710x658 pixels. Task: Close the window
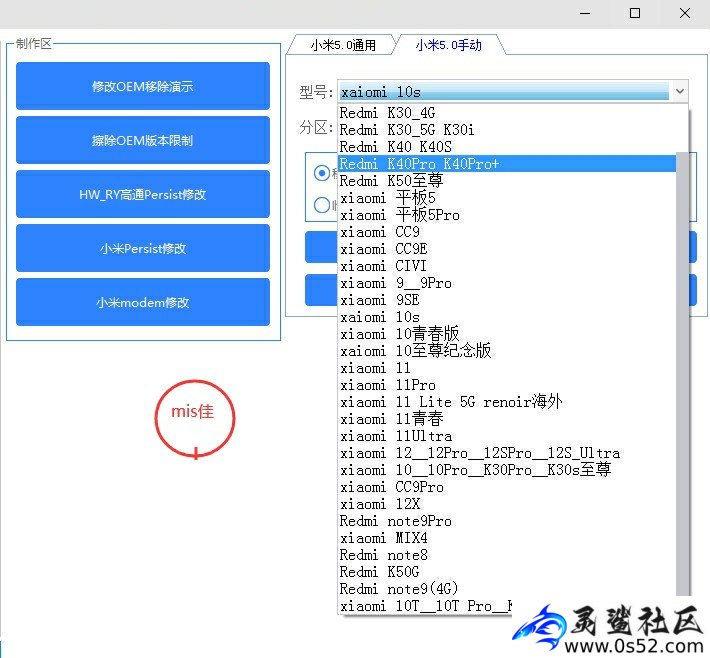[x=685, y=13]
